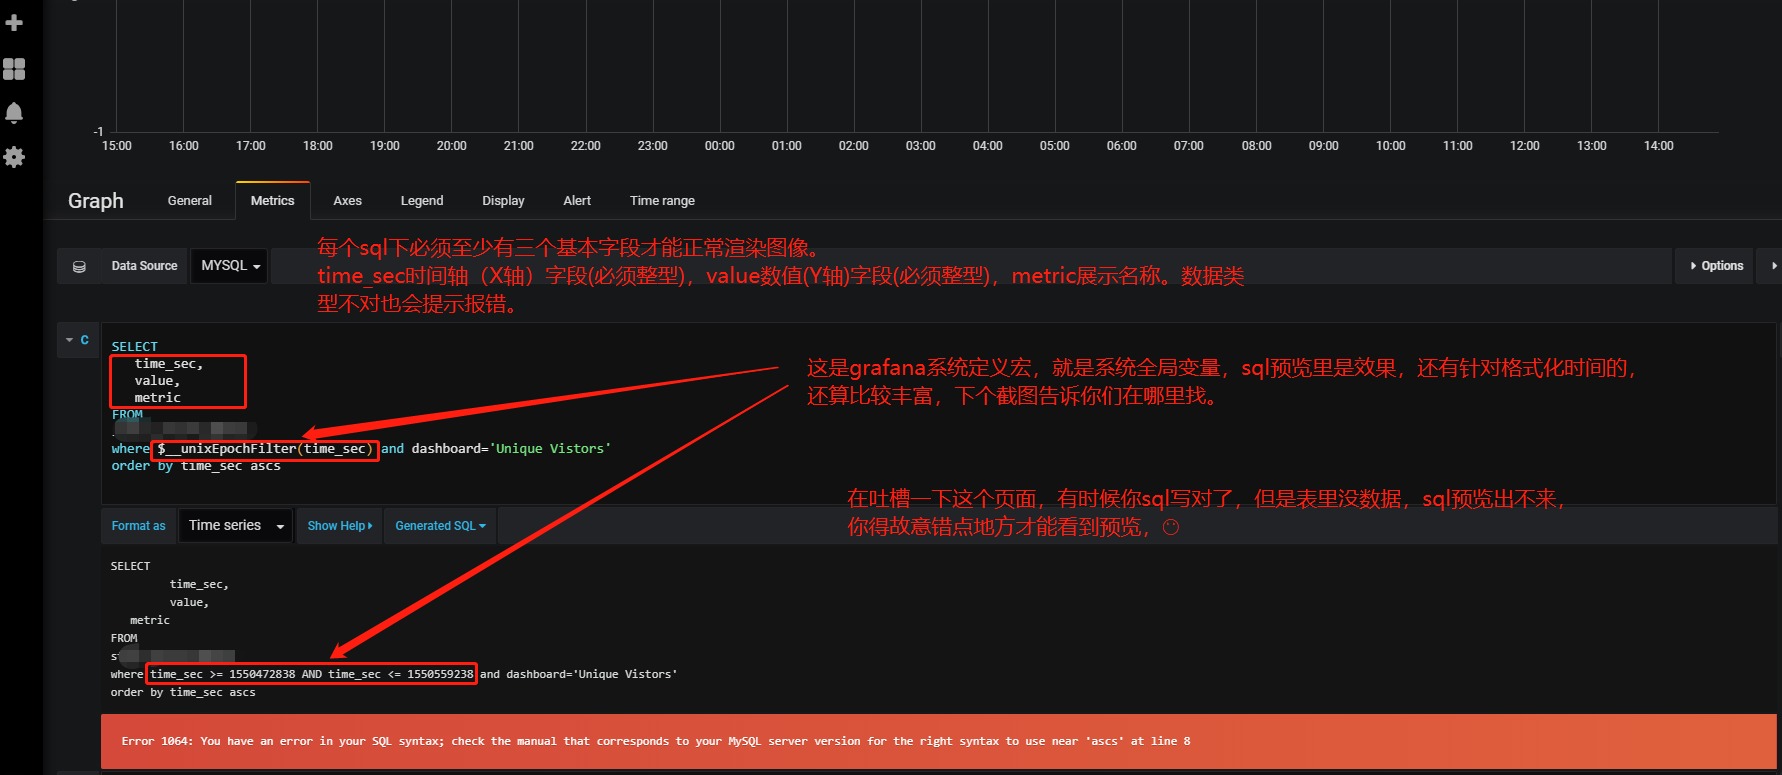Toggle the Generated SQL preview
Screen dimensions: 1782x775
click(440, 526)
